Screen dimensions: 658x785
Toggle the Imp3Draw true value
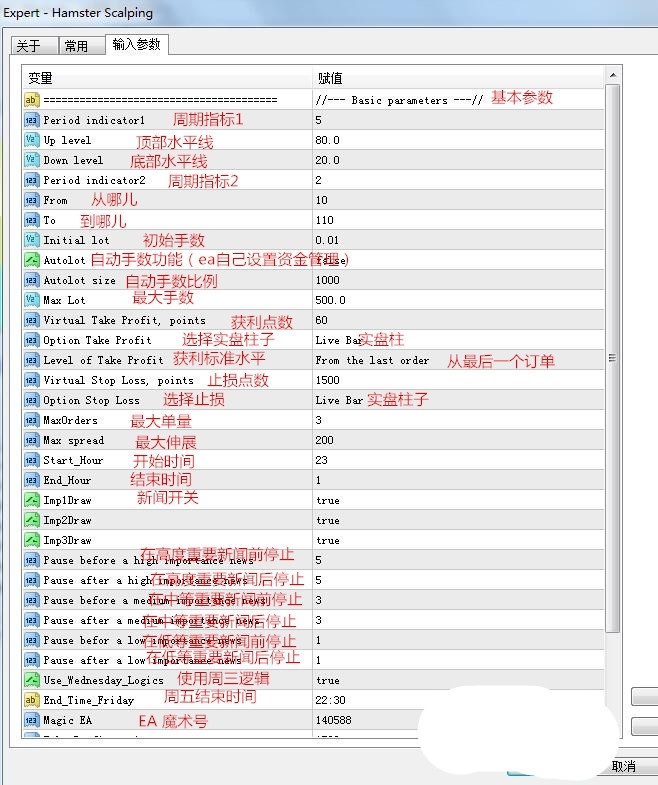[x=328, y=540]
